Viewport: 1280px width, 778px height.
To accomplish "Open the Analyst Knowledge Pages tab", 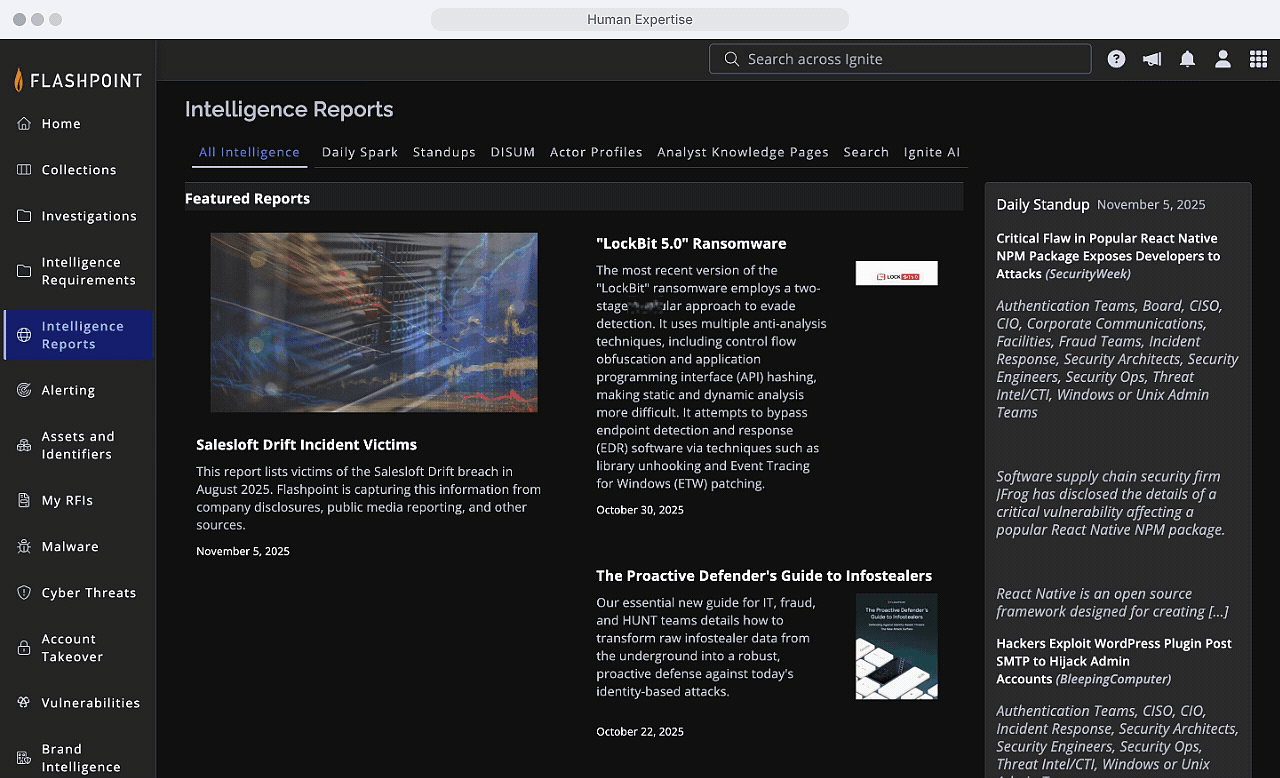I will click(x=742, y=152).
